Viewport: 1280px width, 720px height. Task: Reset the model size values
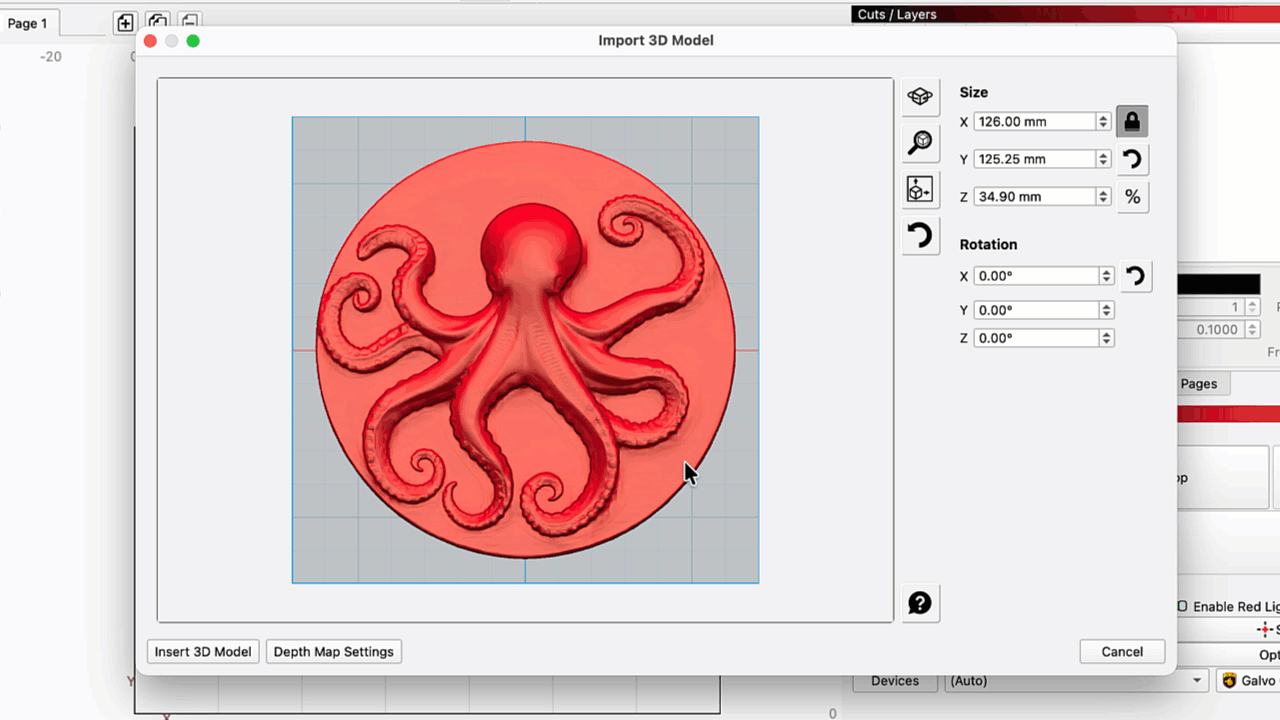point(1132,159)
